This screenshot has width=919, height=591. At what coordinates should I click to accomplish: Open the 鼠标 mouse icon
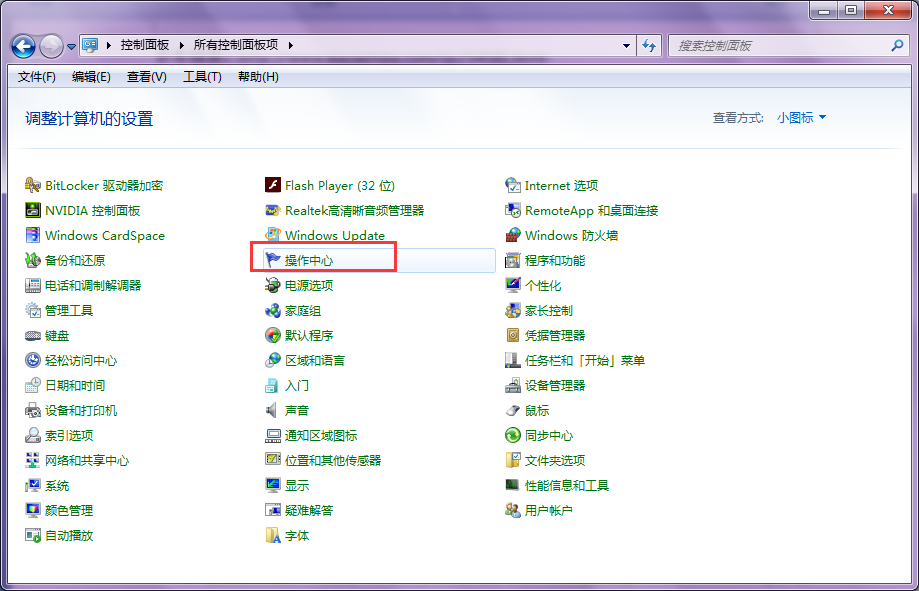point(513,410)
